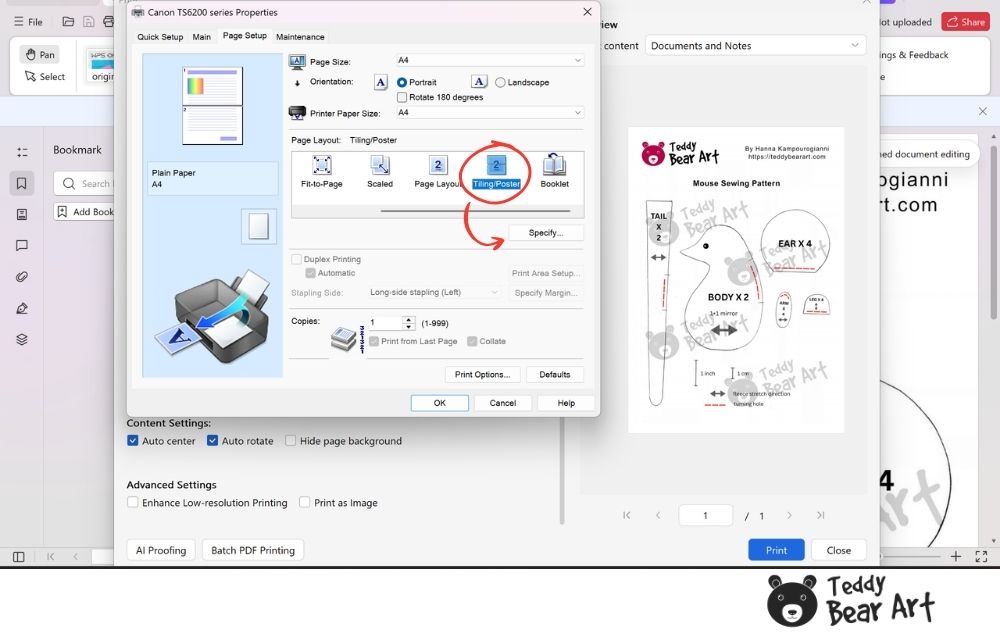Click the Specify... button
This screenshot has width=1000, height=640.
click(546, 233)
